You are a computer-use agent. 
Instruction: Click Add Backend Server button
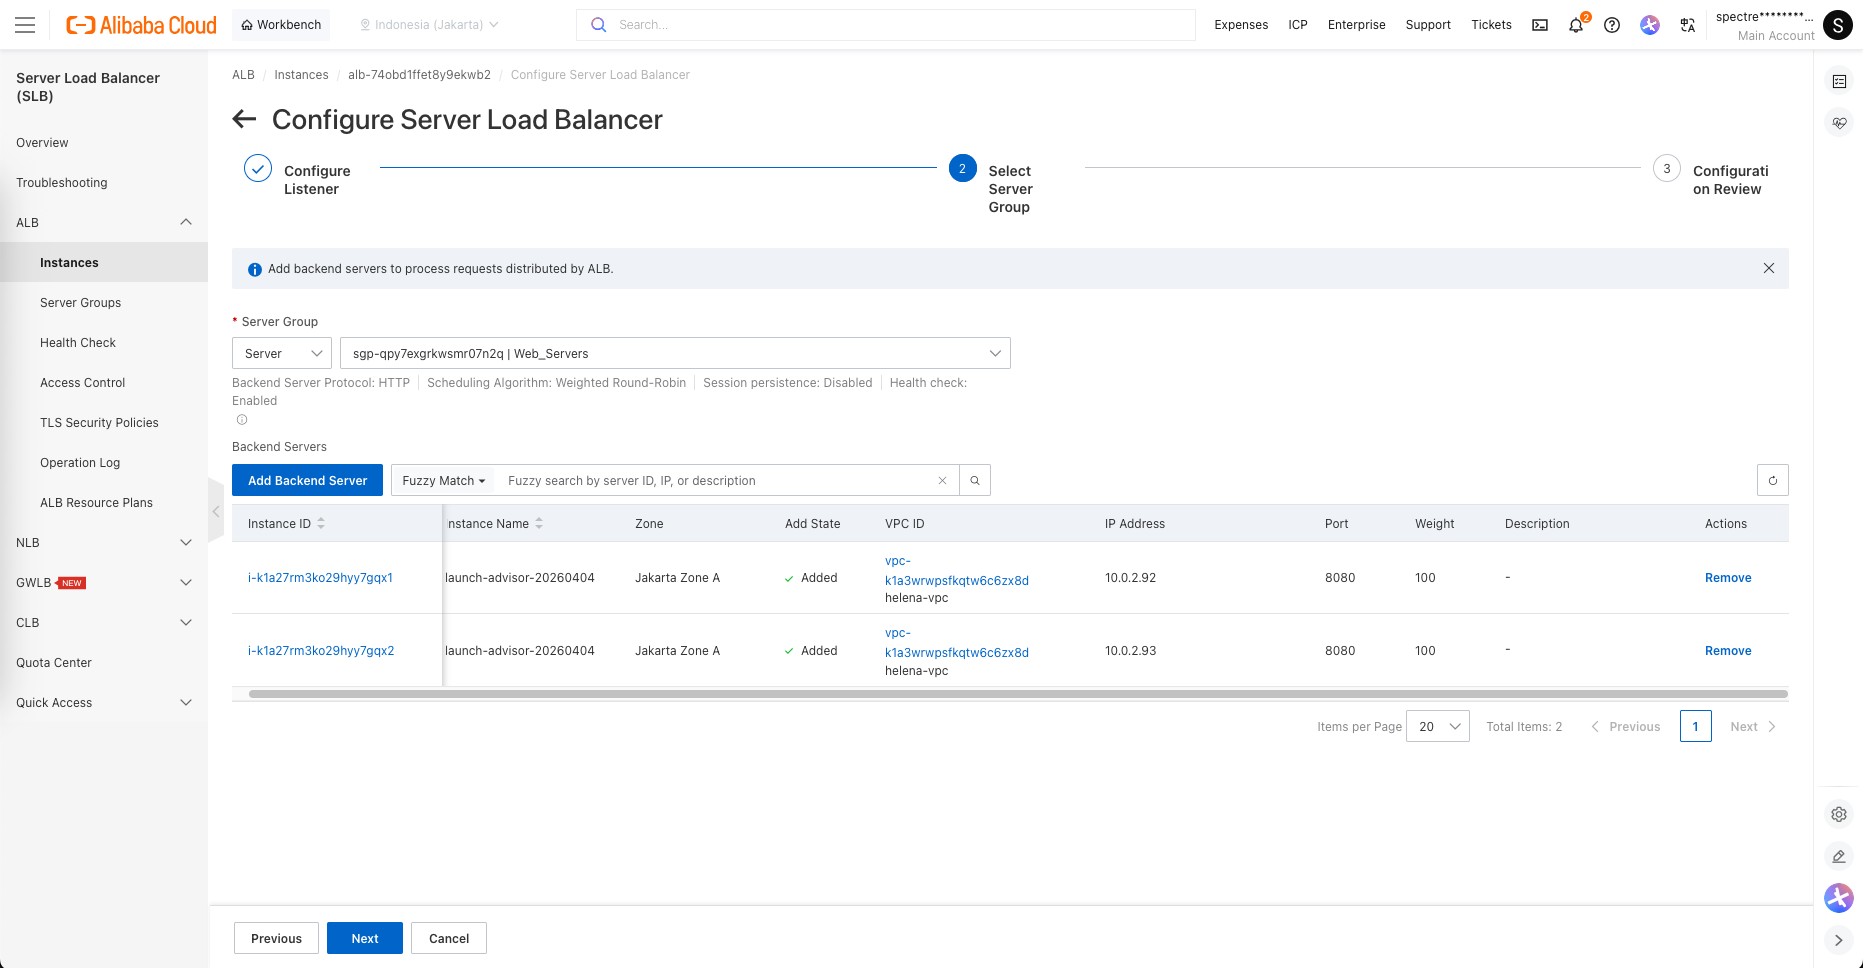pyautogui.click(x=307, y=481)
